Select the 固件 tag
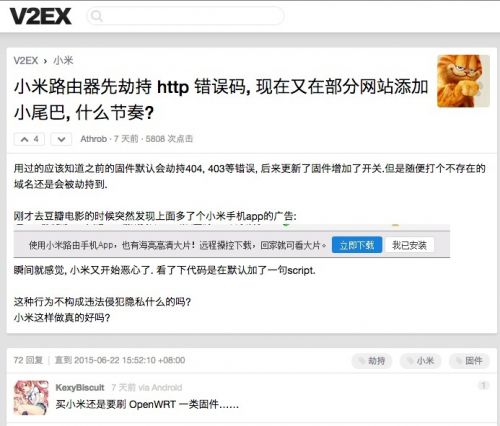 pyautogui.click(x=469, y=361)
